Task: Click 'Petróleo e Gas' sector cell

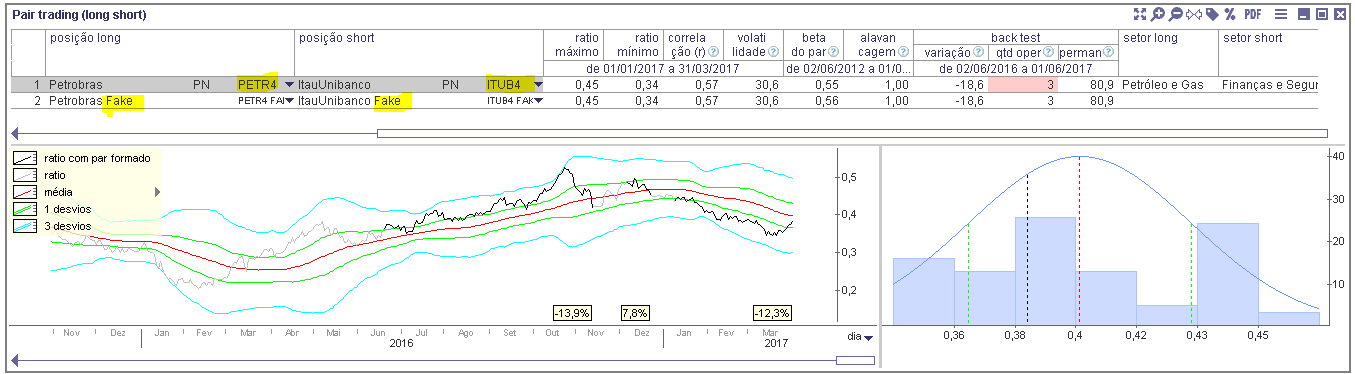Action: pos(1163,86)
